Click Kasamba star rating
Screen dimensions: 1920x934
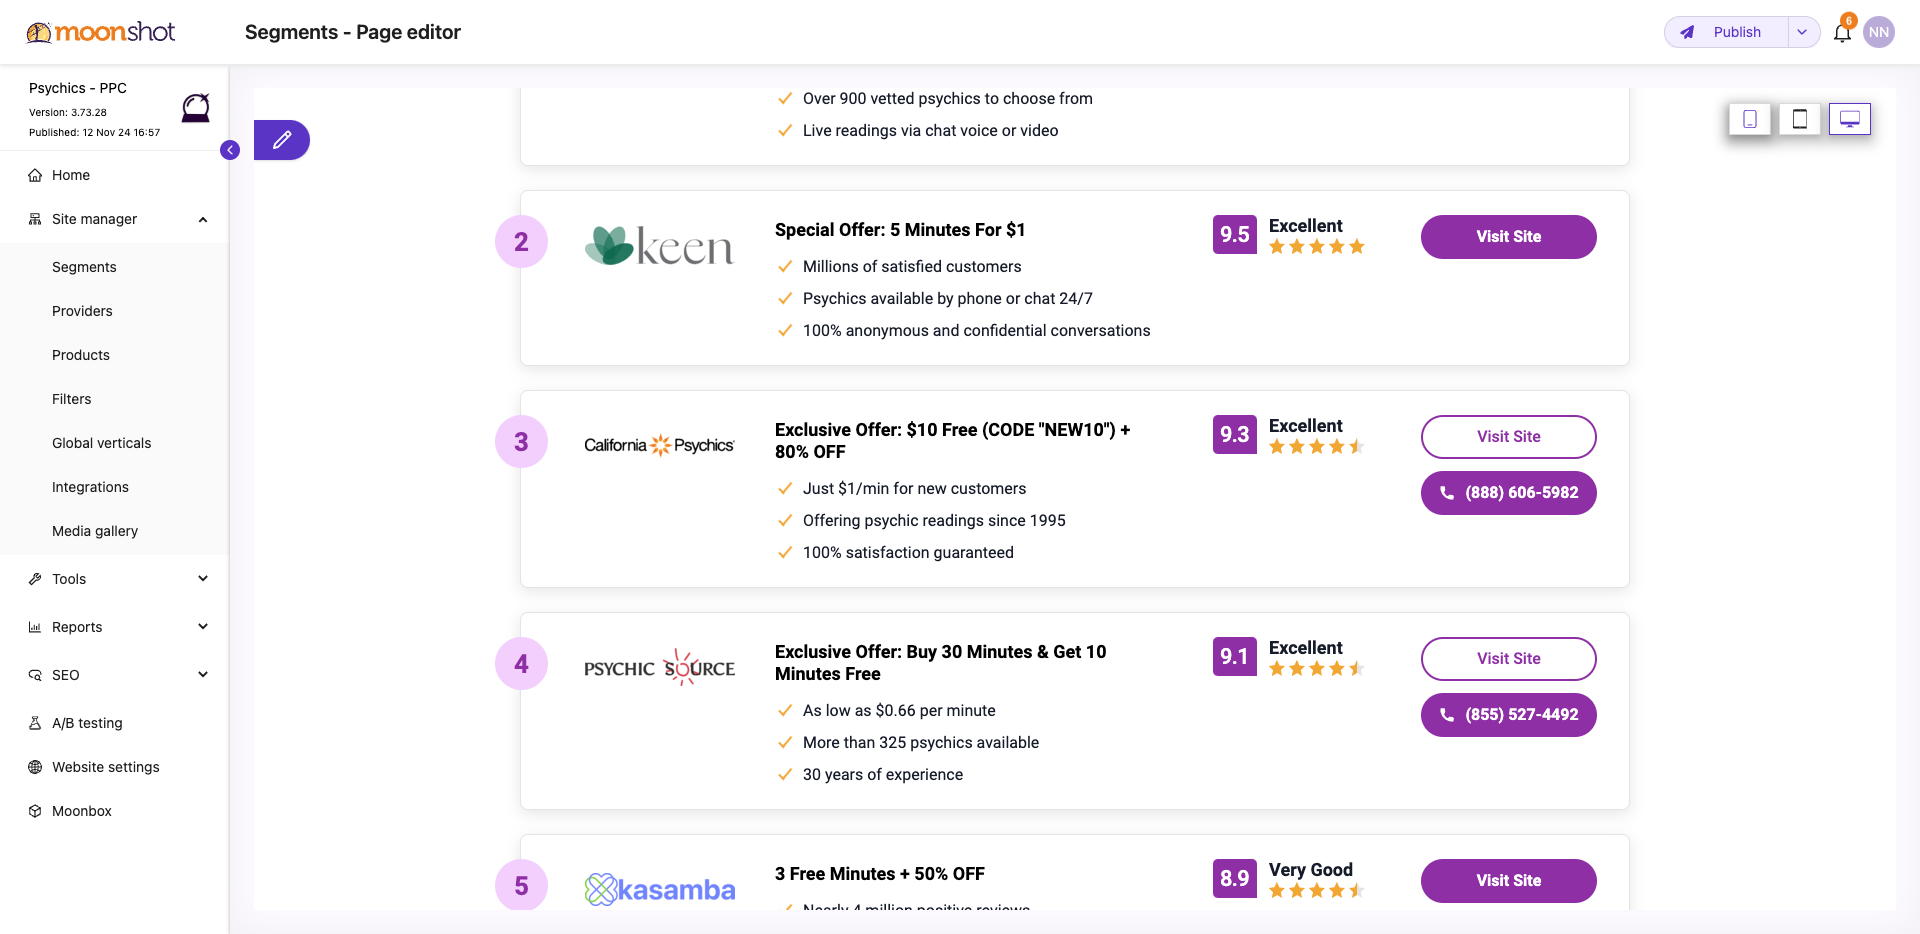(x=1317, y=891)
